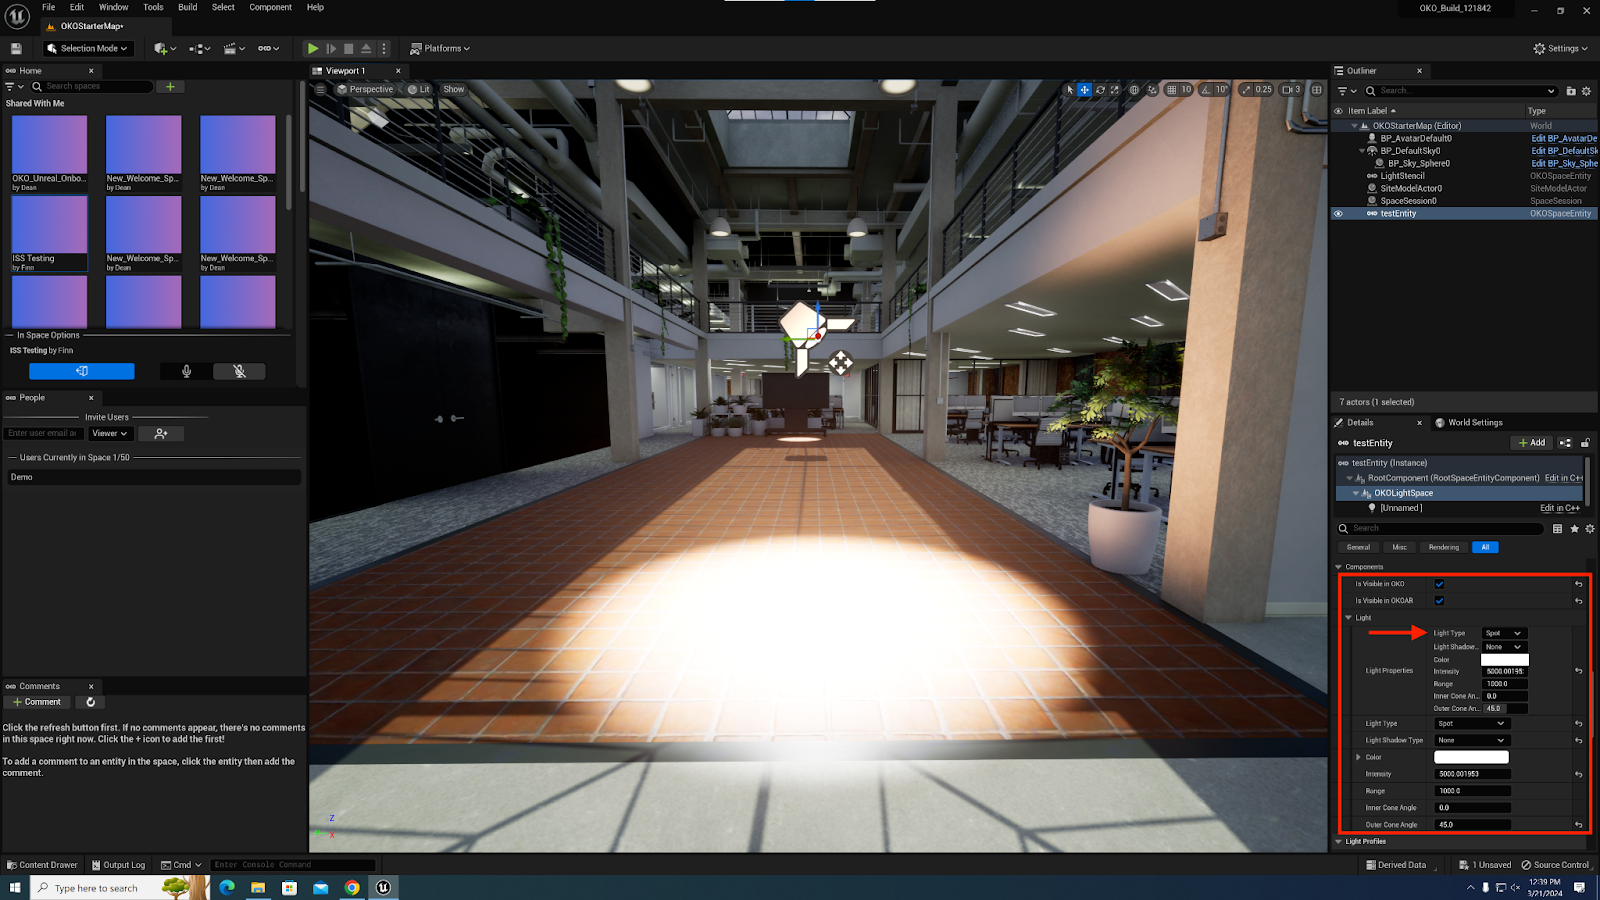
Task: Select the rotate transform tool in viewport
Action: [x=1100, y=90]
